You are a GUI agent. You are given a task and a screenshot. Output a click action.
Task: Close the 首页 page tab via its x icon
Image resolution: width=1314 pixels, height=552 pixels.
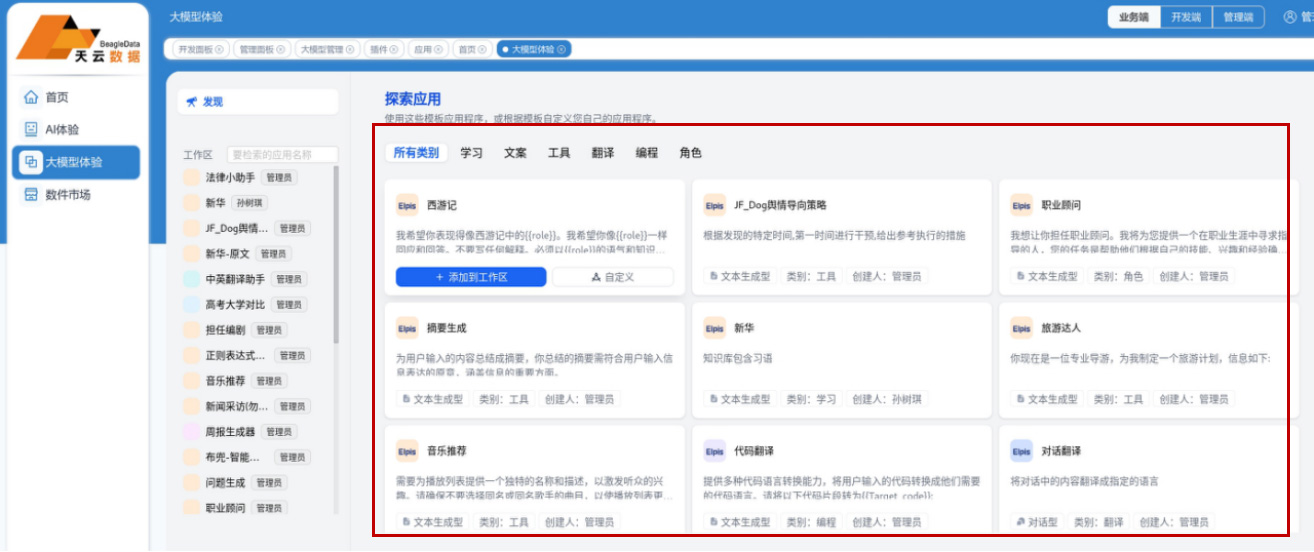[483, 49]
